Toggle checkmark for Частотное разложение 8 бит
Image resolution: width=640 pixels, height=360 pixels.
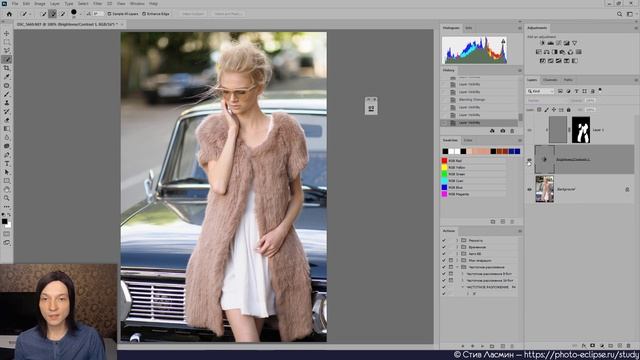coord(444,274)
